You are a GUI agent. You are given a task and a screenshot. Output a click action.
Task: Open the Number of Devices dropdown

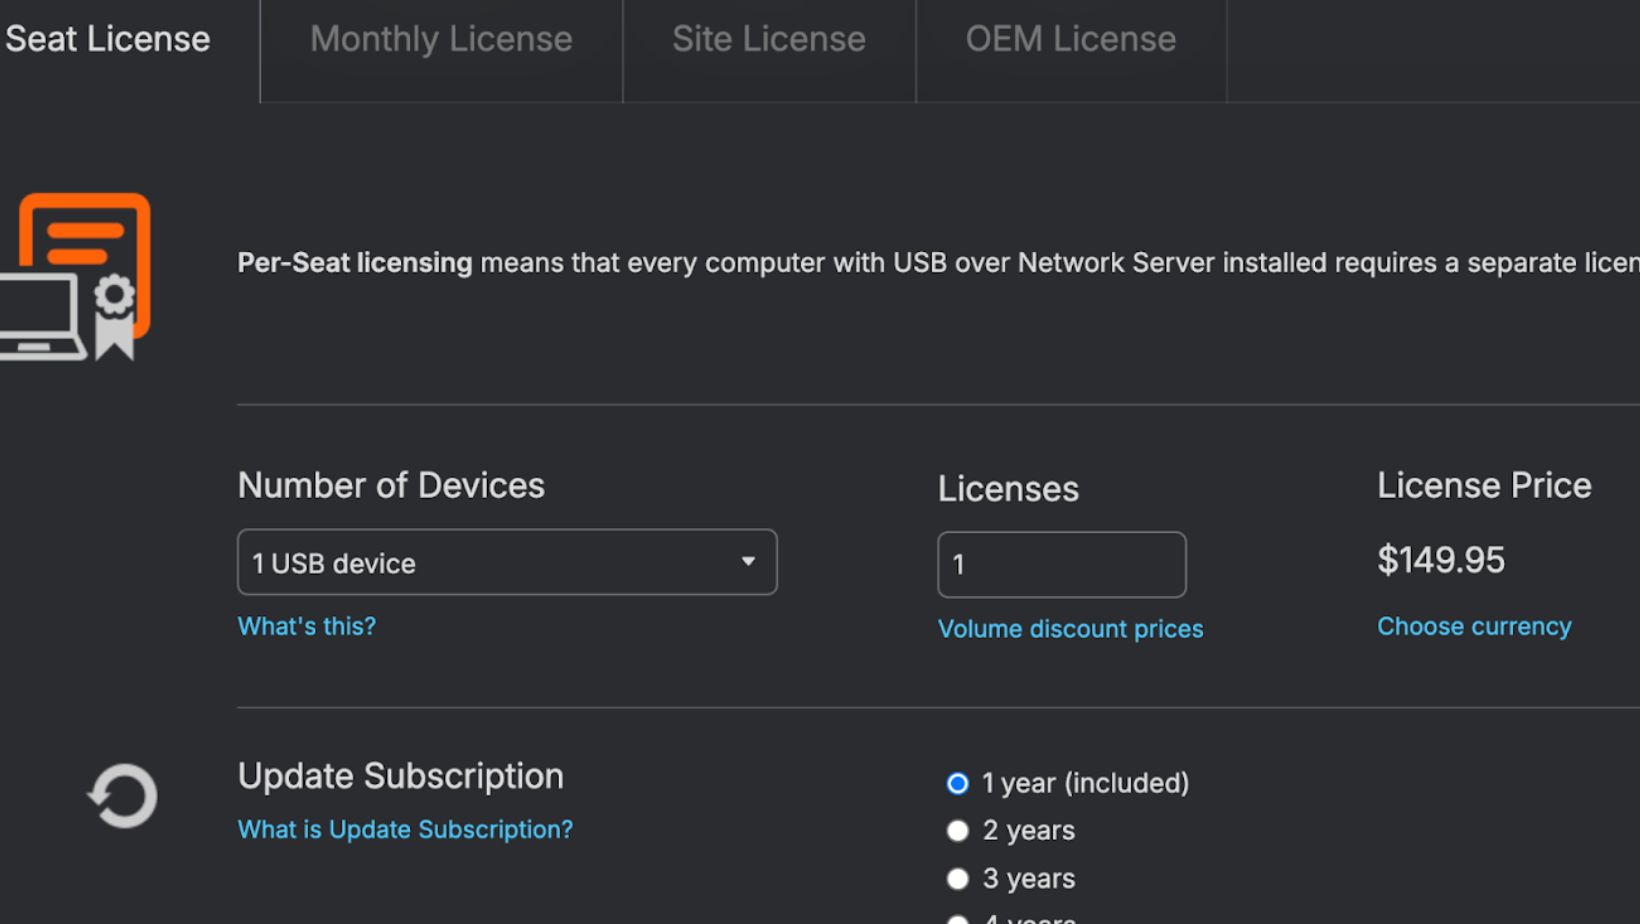(x=506, y=563)
